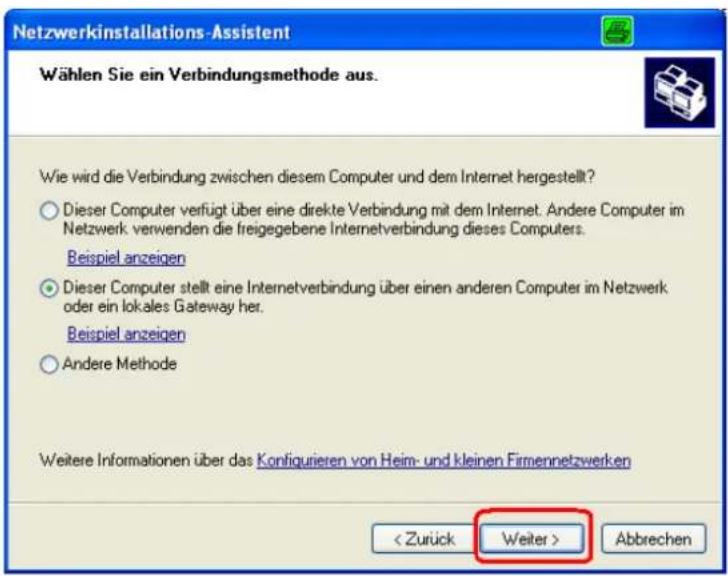Click the green printer icon in title bar

[617, 31]
